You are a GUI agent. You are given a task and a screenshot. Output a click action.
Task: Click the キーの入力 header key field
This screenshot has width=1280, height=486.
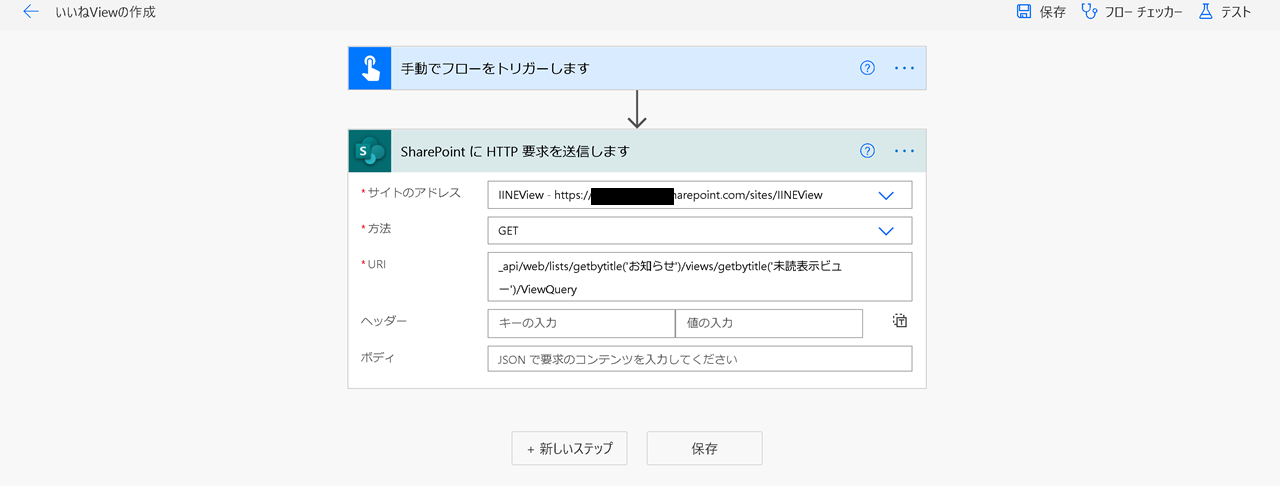click(x=581, y=323)
